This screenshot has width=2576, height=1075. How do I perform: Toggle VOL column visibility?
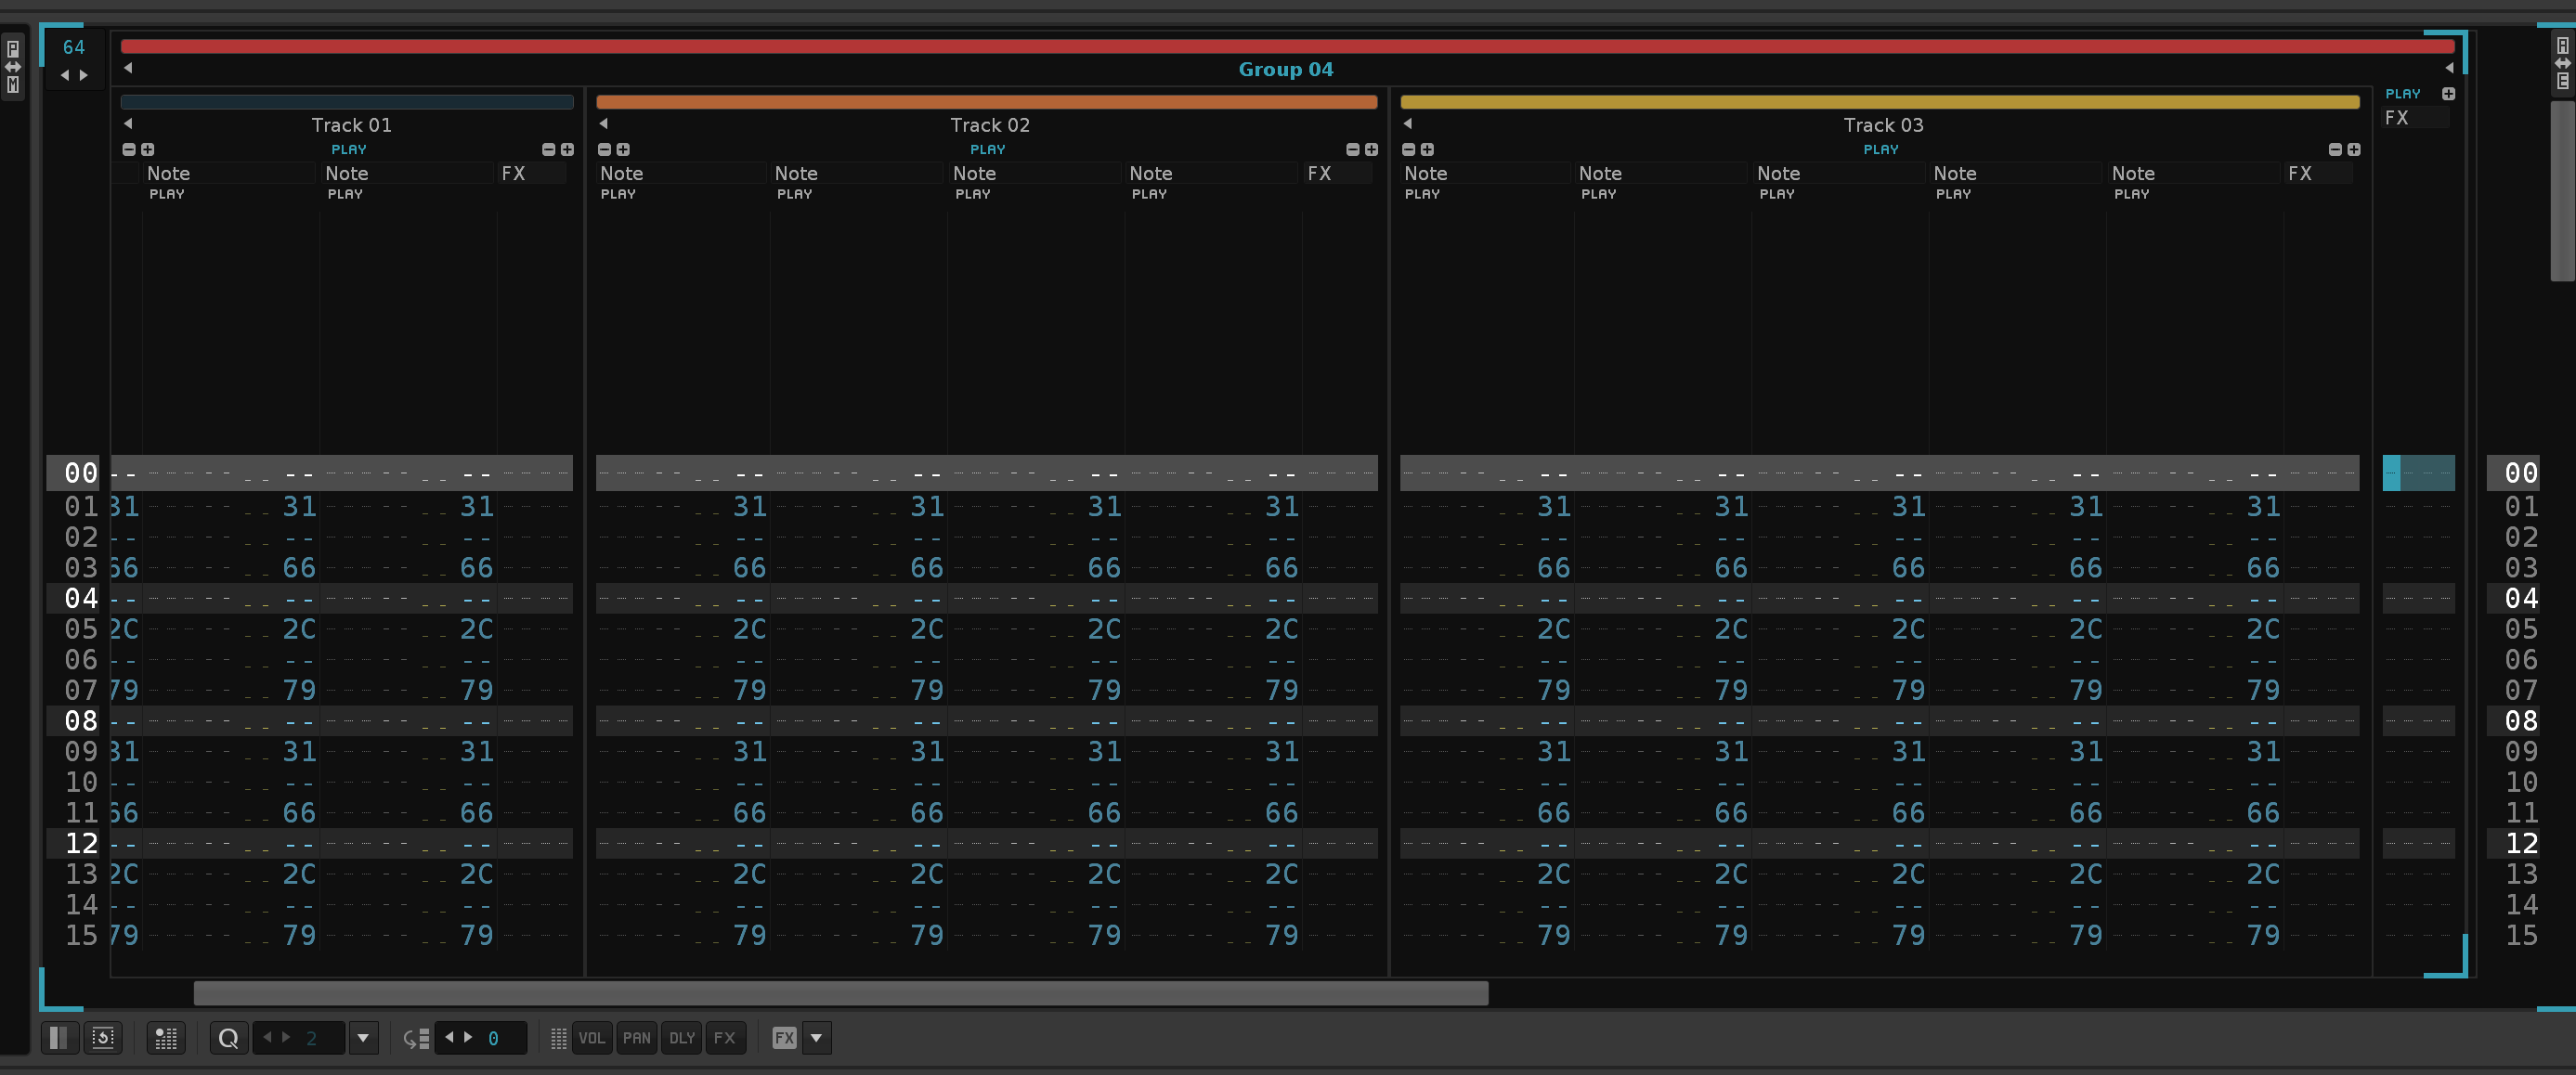pyautogui.click(x=592, y=1038)
